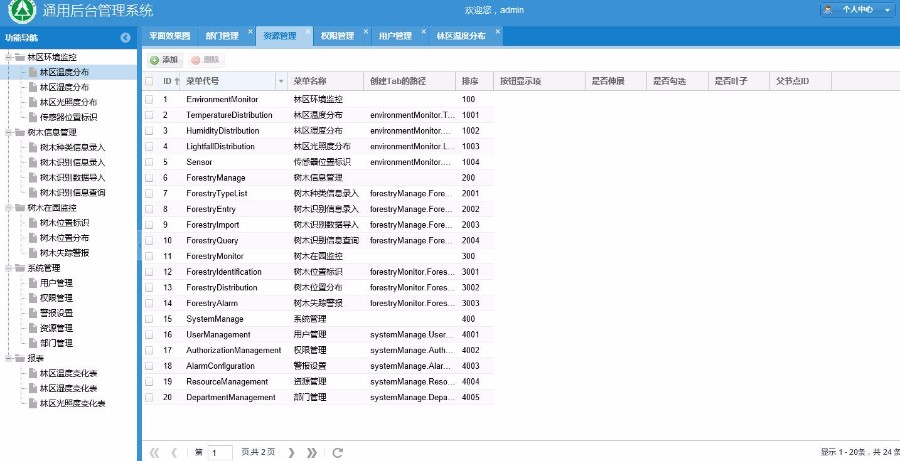
Task: Click the 创建Tab的路径 column header
Action: (x=410, y=82)
